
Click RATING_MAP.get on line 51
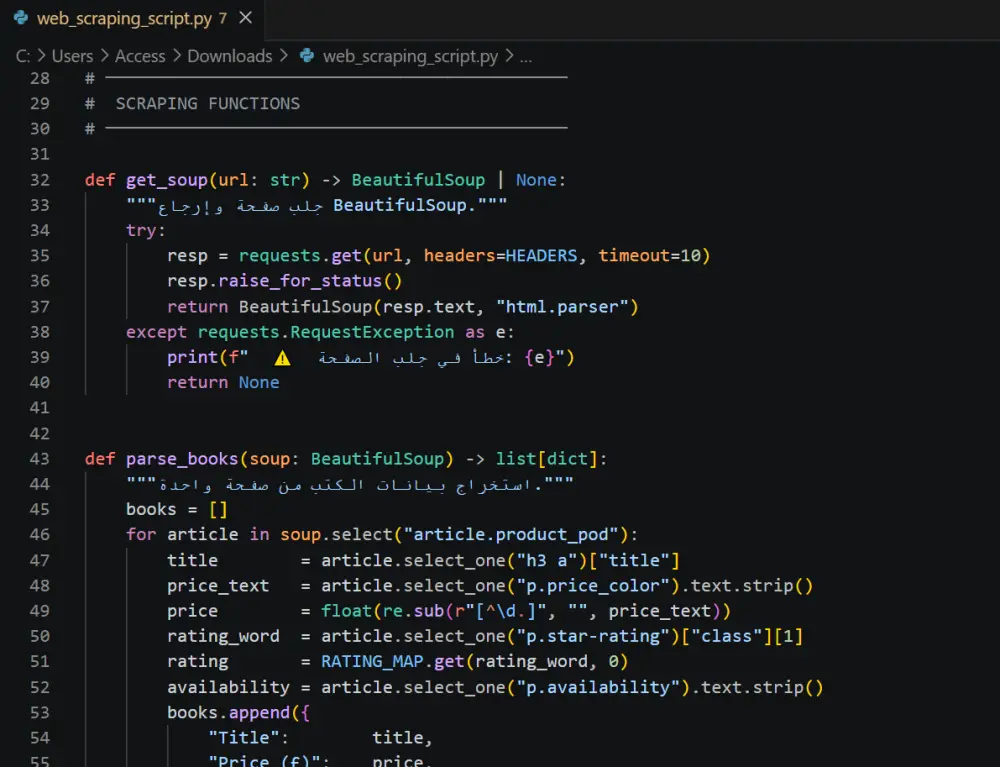pyautogui.click(x=392, y=662)
